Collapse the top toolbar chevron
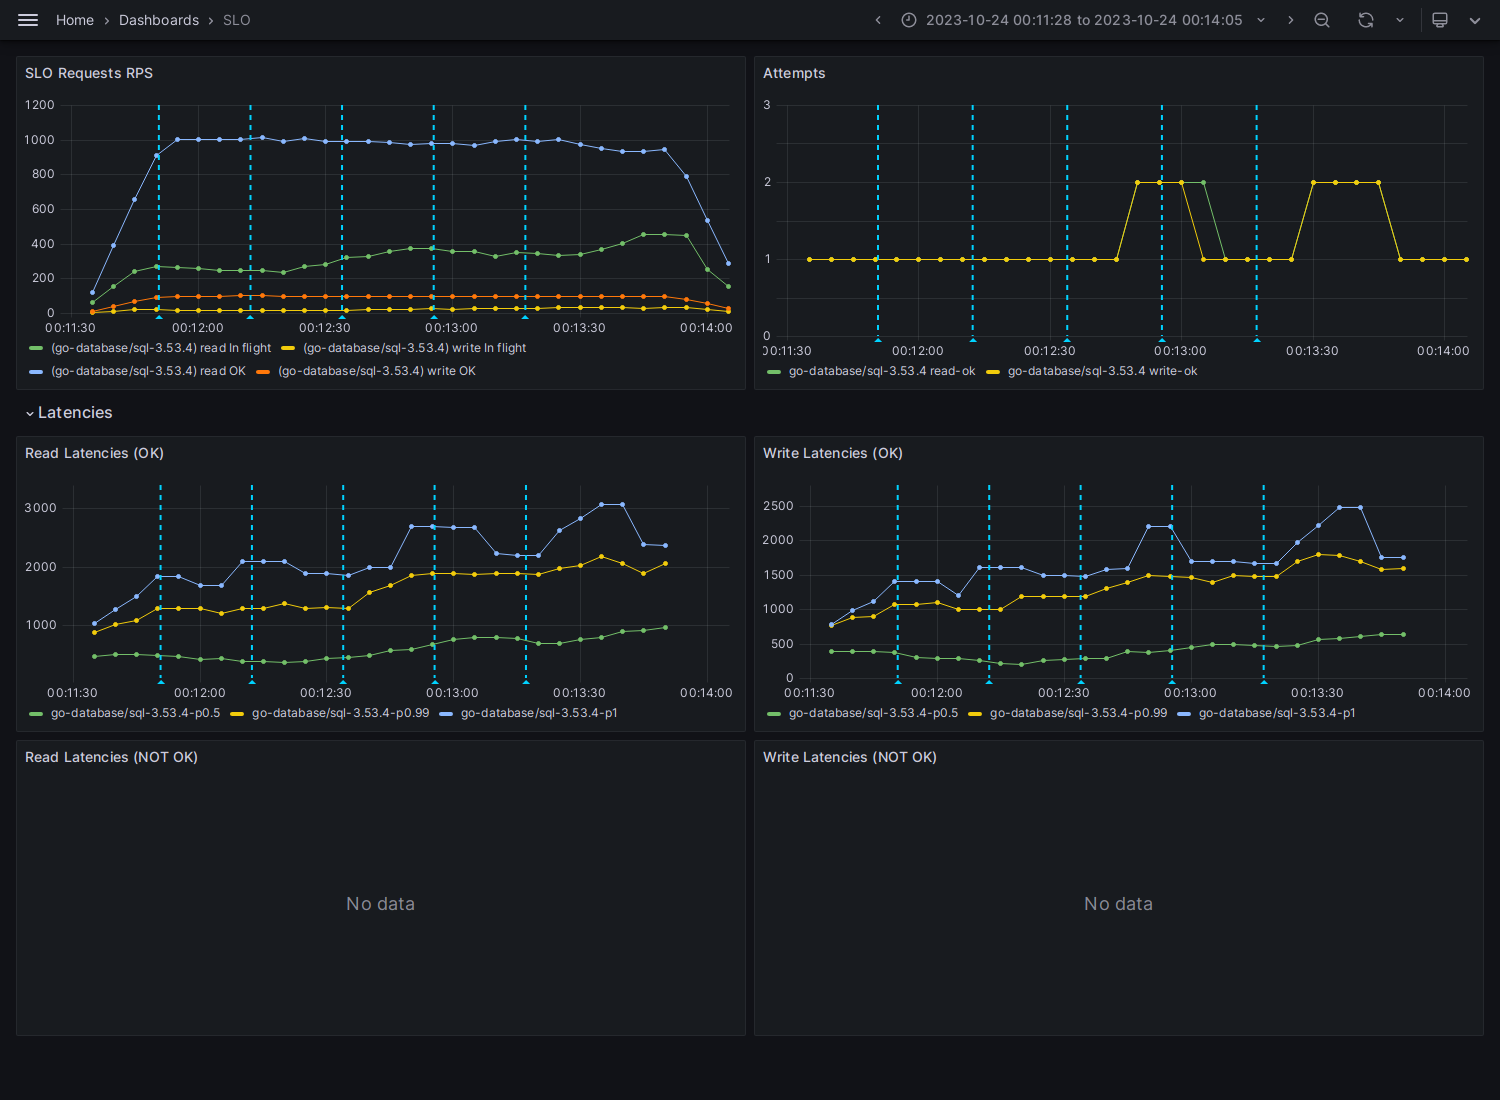Image resolution: width=1500 pixels, height=1100 pixels. [x=1475, y=20]
